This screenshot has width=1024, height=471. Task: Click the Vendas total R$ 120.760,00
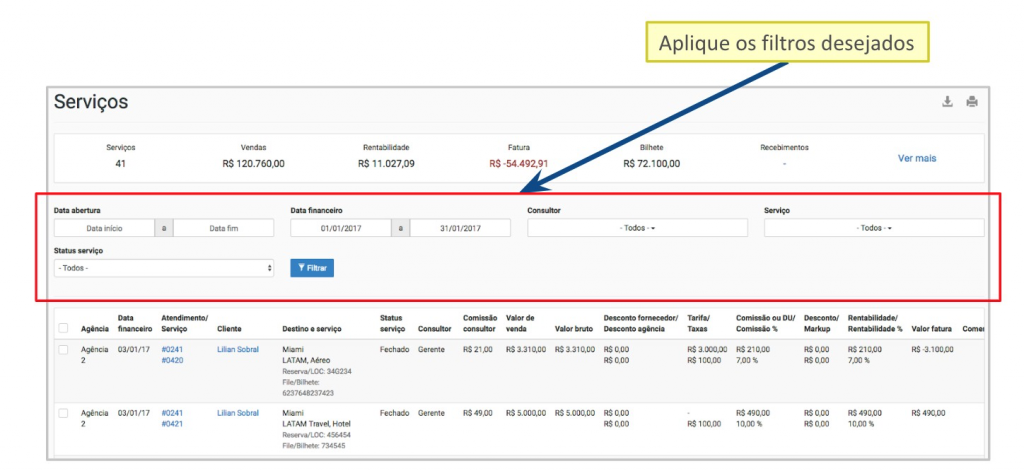coord(253,164)
